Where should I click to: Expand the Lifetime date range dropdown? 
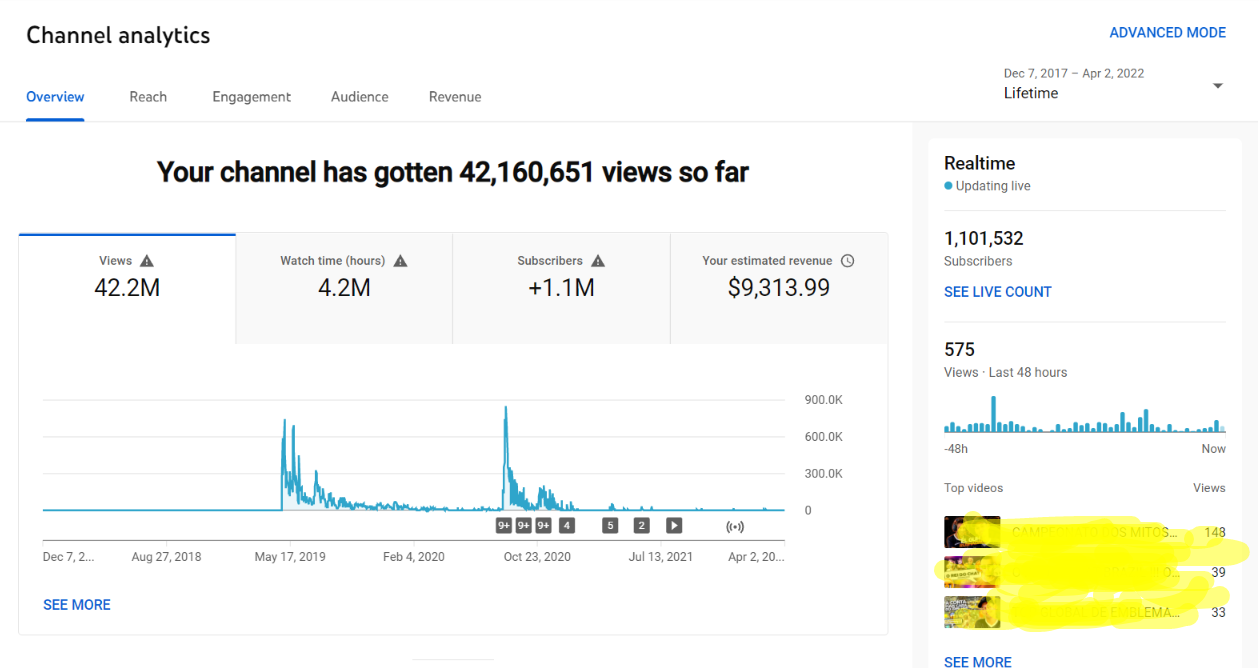coord(1217,86)
